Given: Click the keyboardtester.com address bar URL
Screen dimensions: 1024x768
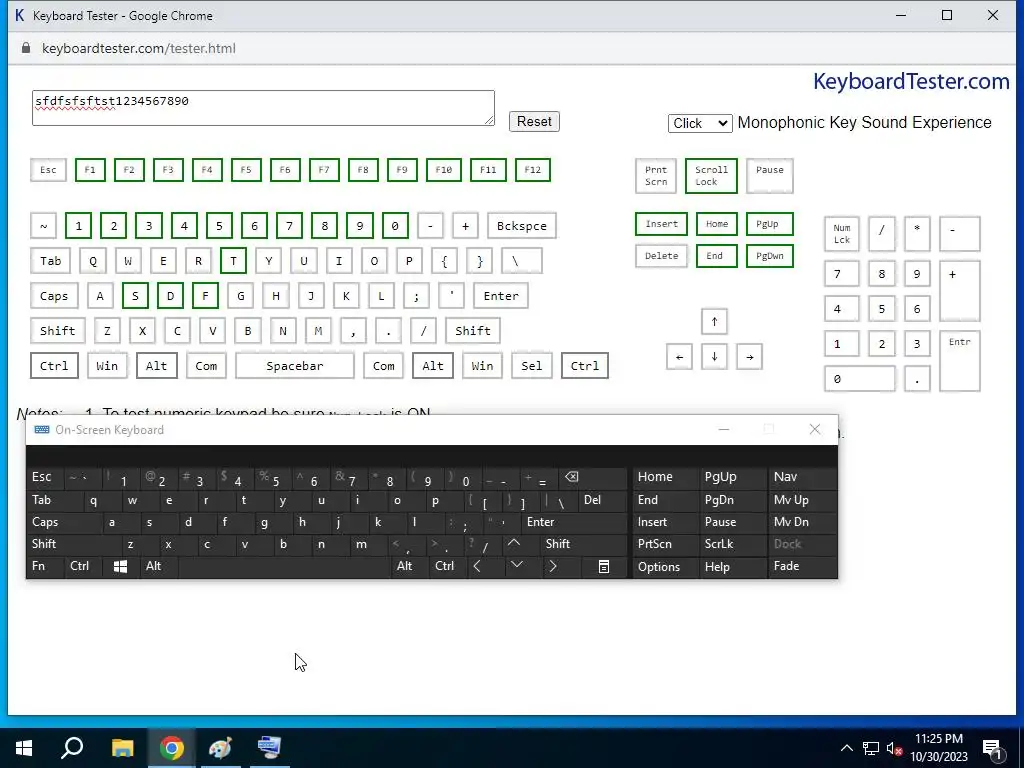Looking at the screenshot, I should (138, 48).
